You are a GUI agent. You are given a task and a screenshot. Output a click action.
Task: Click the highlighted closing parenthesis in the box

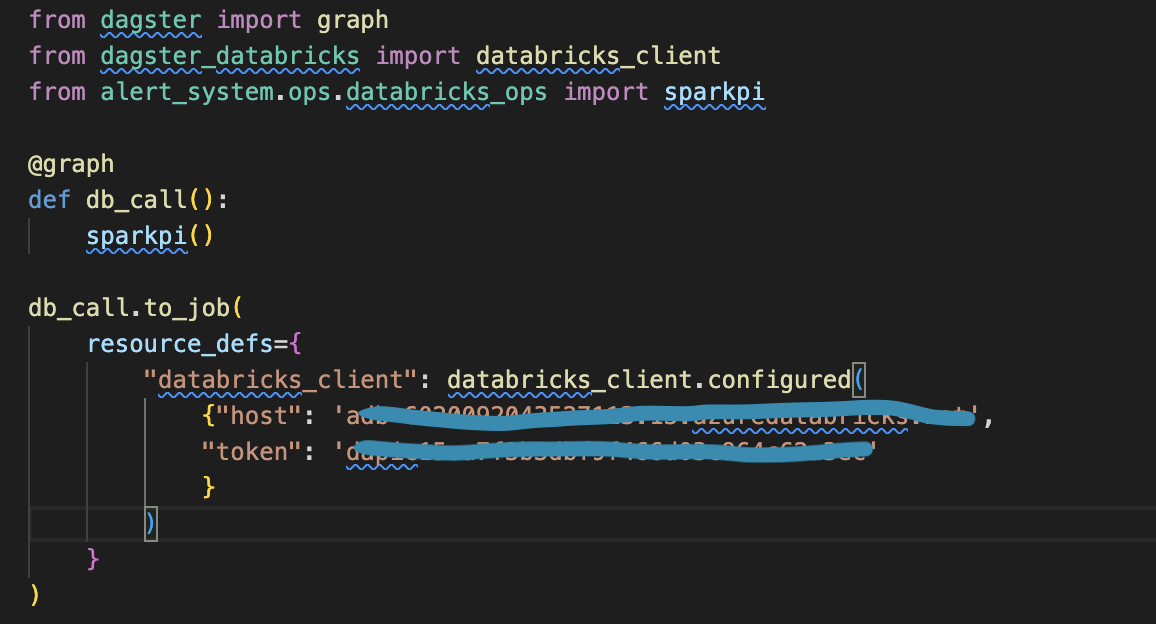coord(150,522)
